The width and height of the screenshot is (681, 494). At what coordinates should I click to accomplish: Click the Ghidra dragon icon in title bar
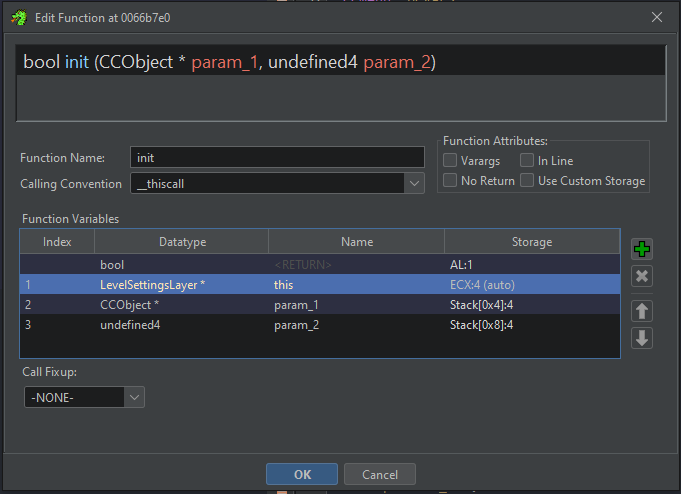pyautogui.click(x=14, y=16)
